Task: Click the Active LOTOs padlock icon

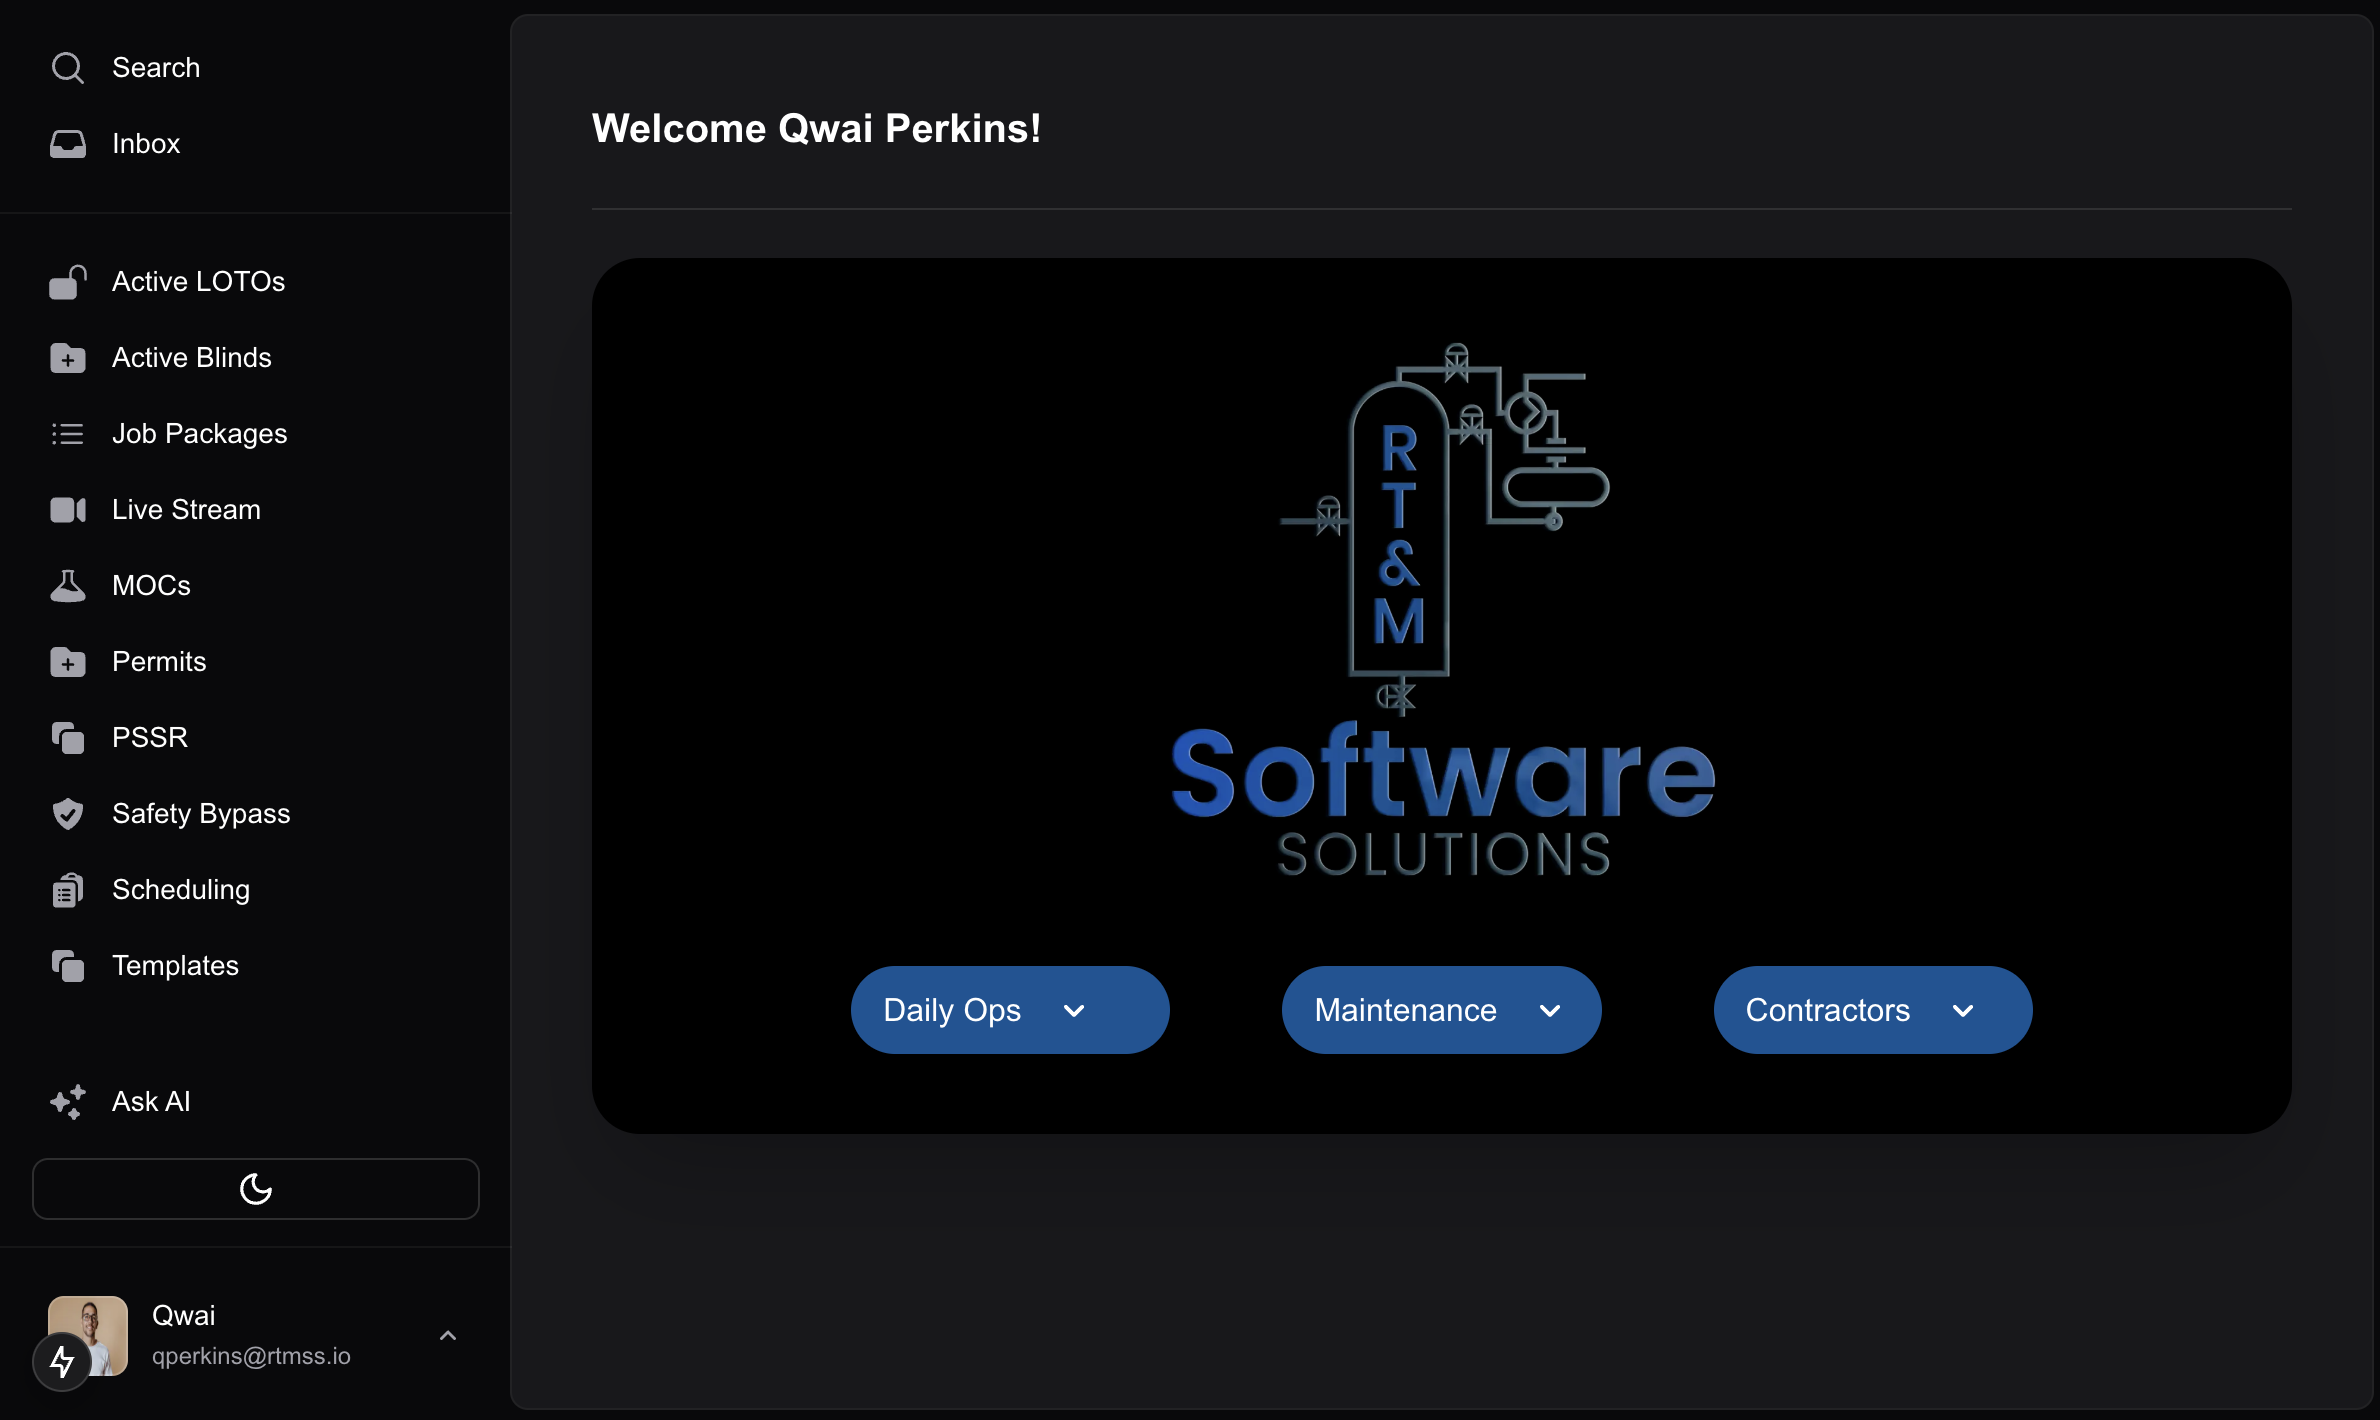Action: click(68, 282)
